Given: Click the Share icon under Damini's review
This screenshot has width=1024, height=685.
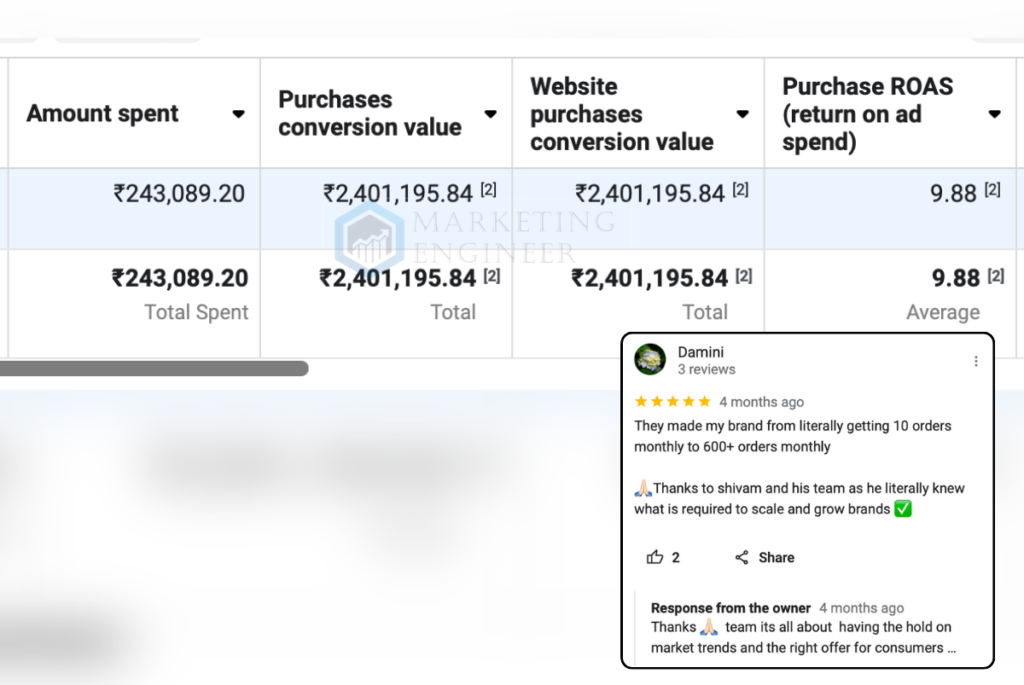Looking at the screenshot, I should tap(741, 557).
